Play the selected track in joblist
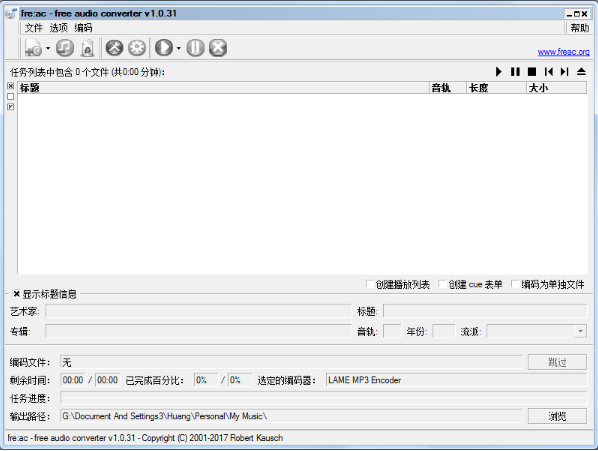The image size is (598, 451). coord(498,72)
